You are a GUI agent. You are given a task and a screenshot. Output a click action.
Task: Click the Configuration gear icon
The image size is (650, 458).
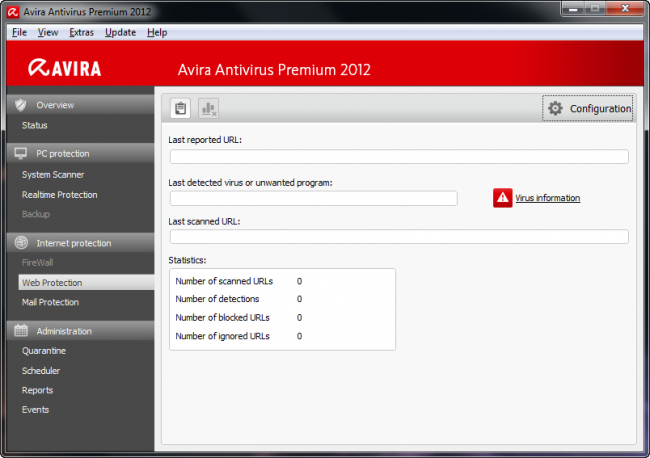click(555, 109)
